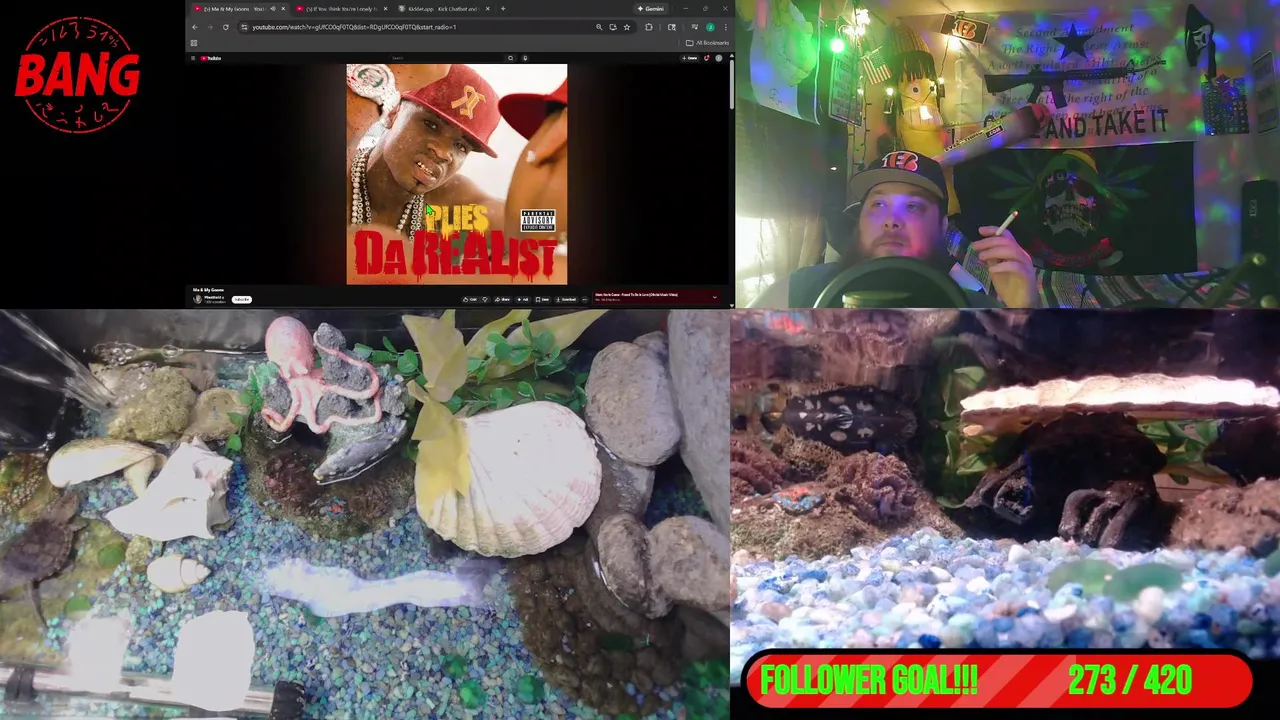
Task: Go to YouTube home via the logo
Action: point(210,58)
